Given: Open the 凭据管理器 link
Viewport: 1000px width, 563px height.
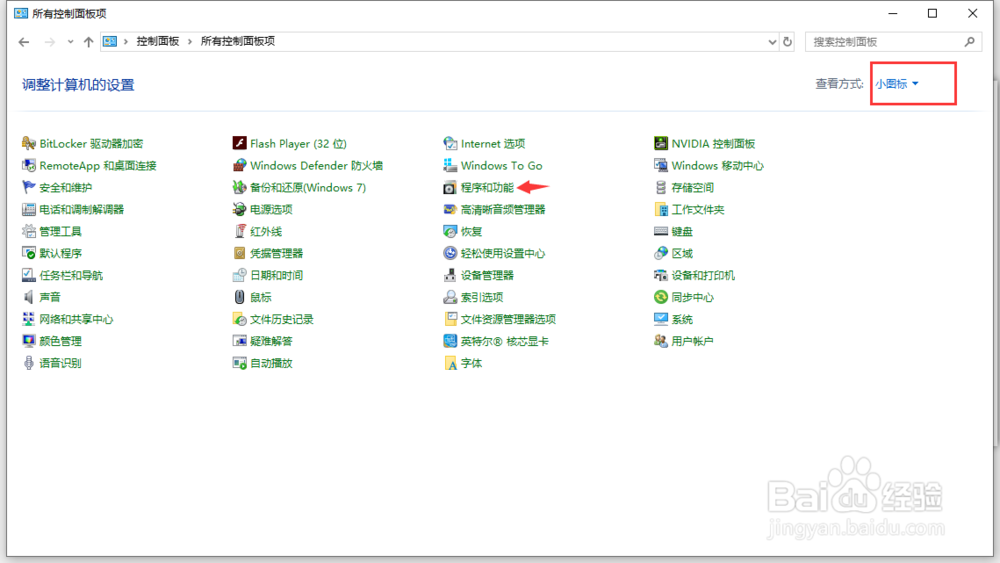Looking at the screenshot, I should [x=276, y=253].
